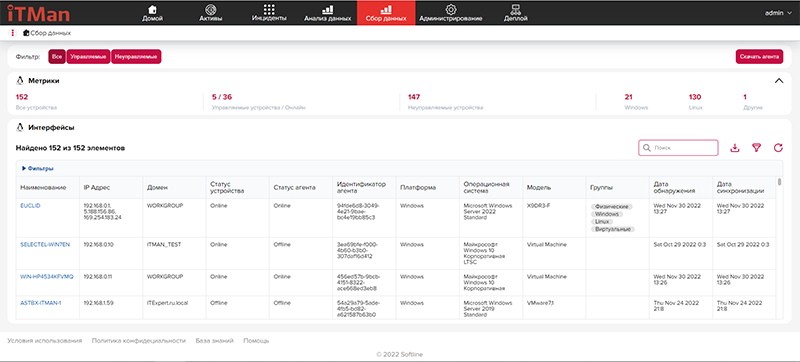
Task: Click the Linux group tag
Action: click(x=603, y=222)
